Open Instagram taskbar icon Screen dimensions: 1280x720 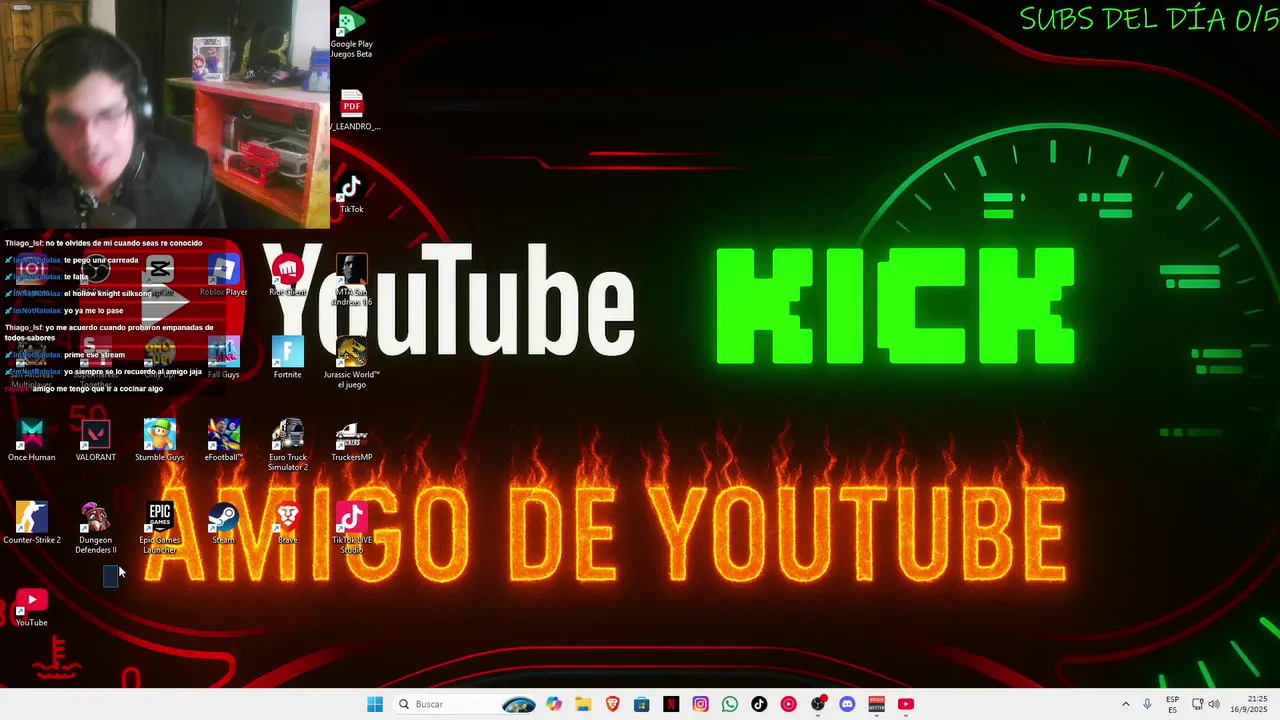coord(700,704)
